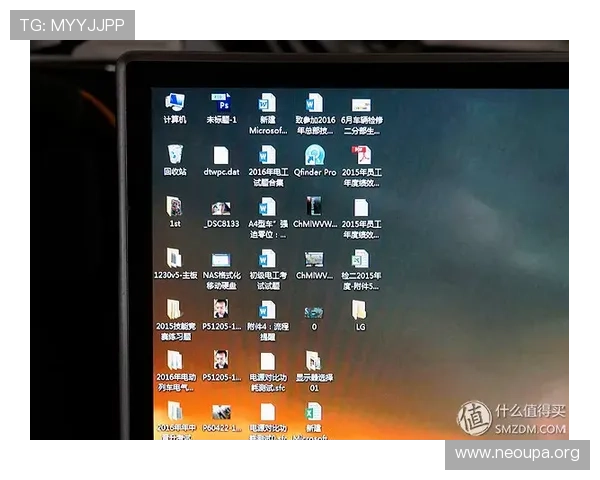Open the 2016年电工试题合集 Word document

click(267, 156)
